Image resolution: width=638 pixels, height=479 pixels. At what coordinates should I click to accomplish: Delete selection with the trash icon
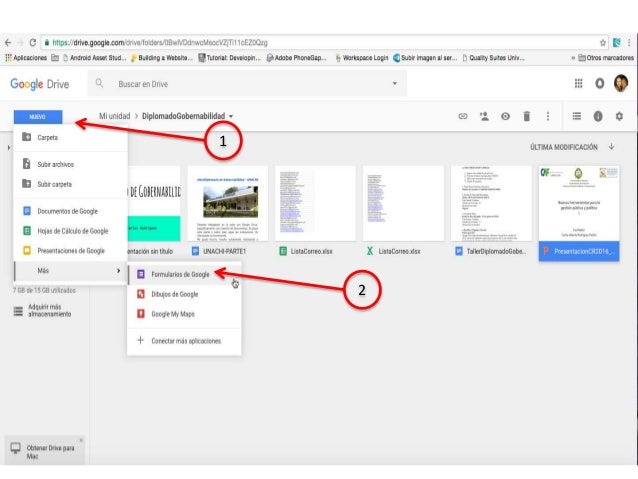click(527, 116)
